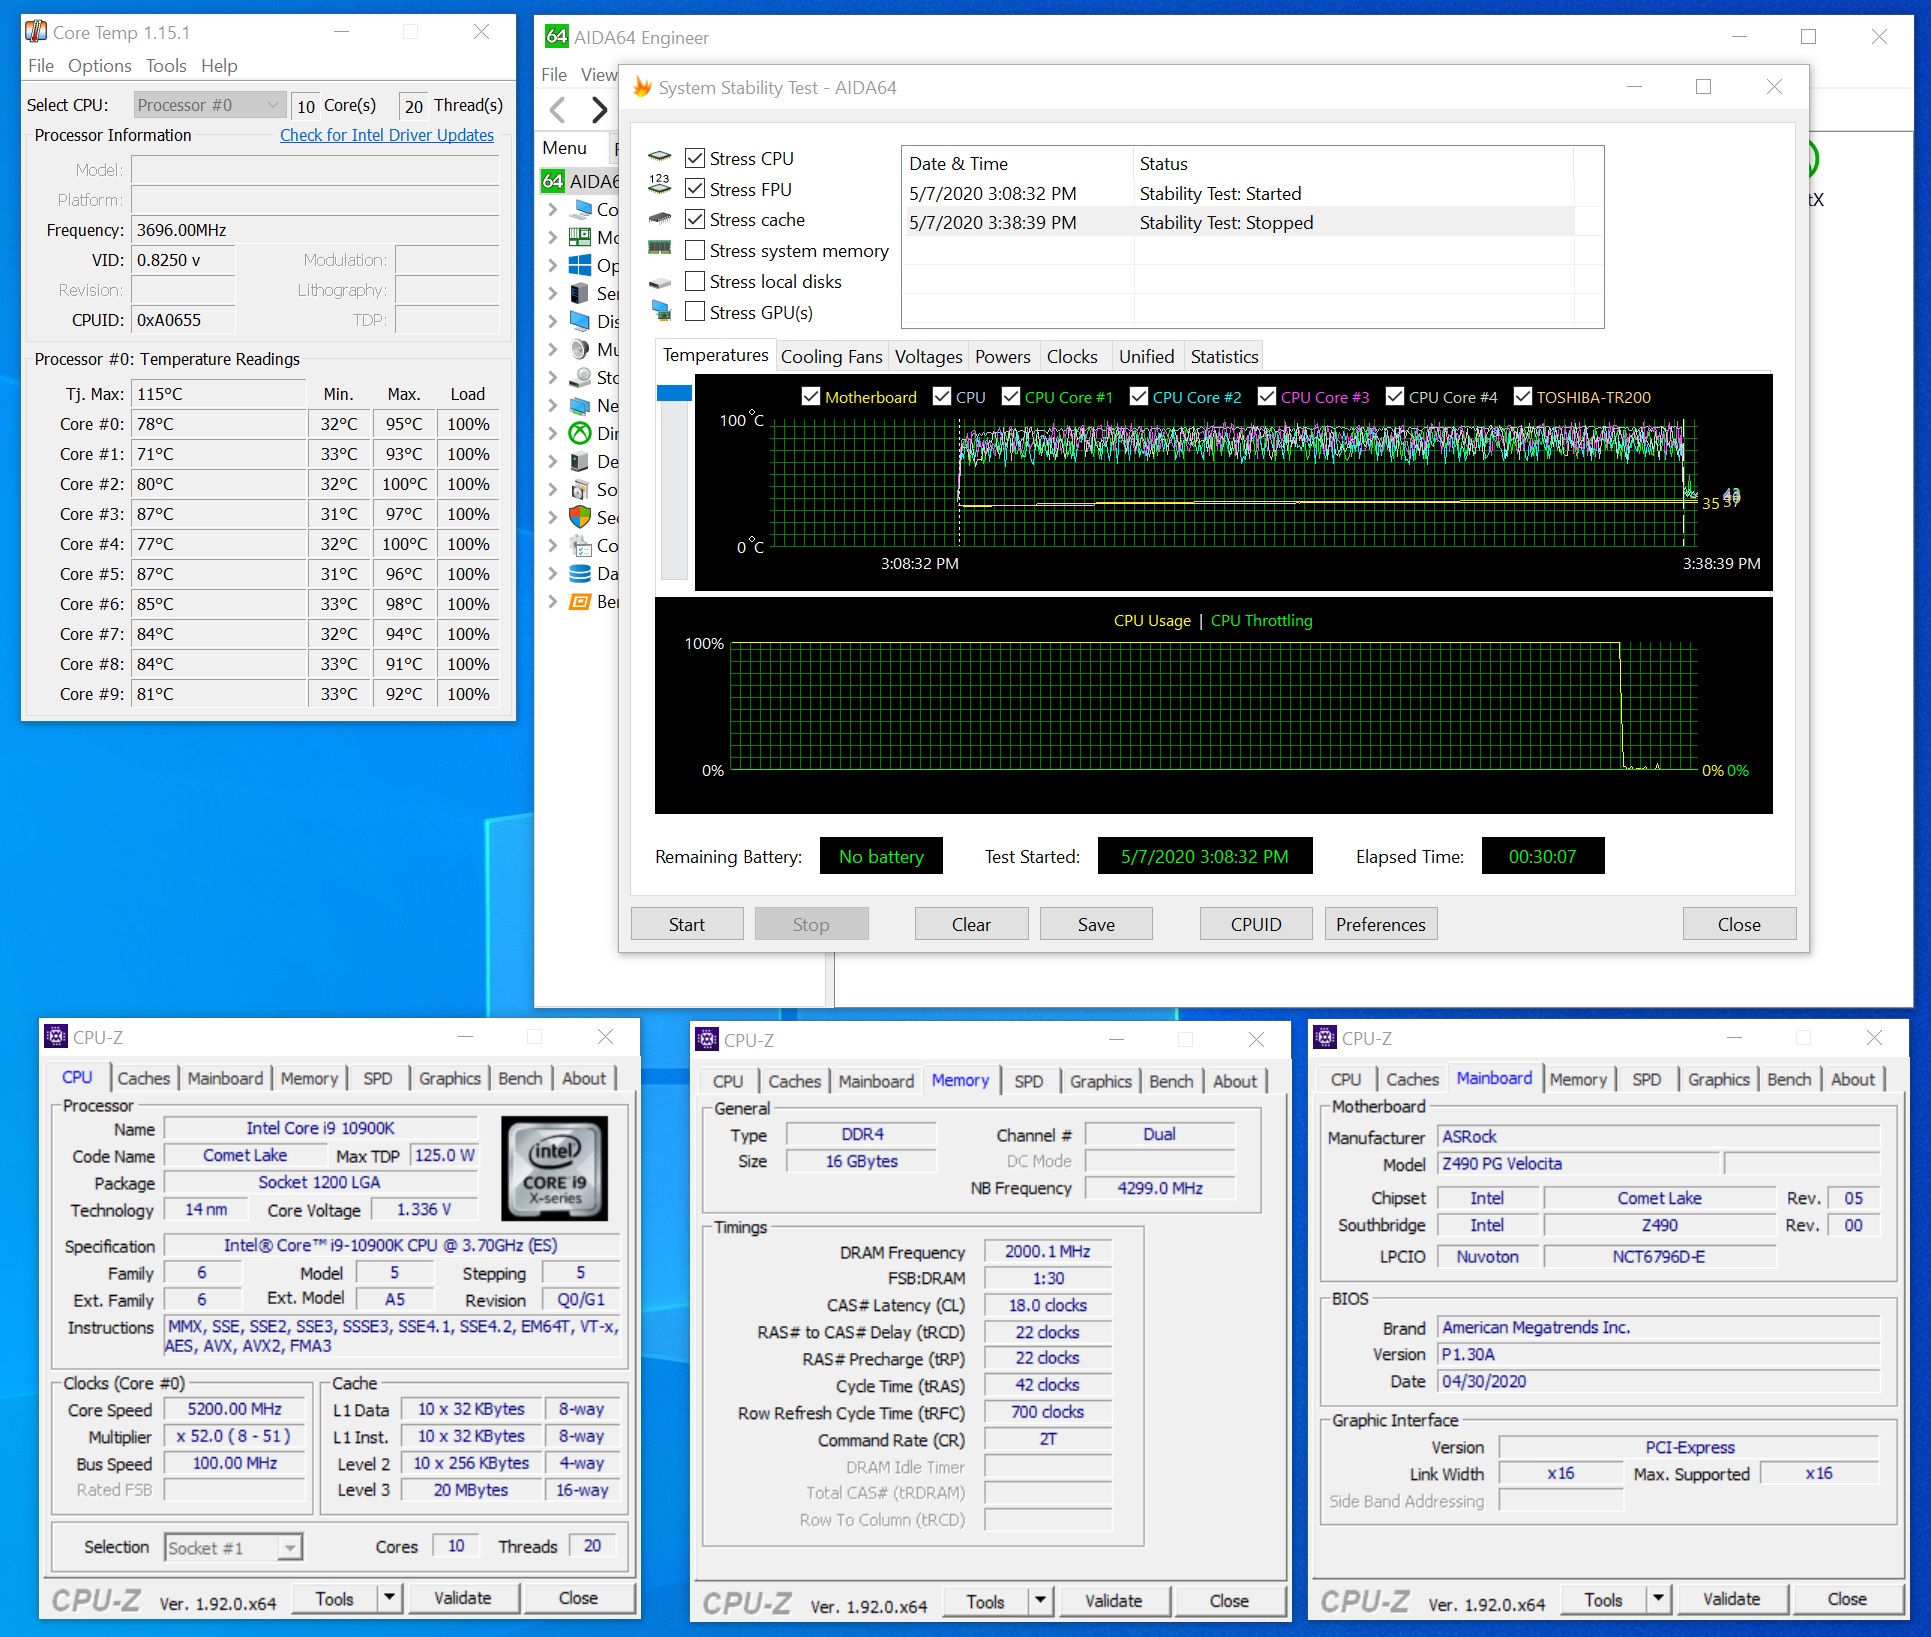Click the Core Temp title bar app icon

pos(36,31)
